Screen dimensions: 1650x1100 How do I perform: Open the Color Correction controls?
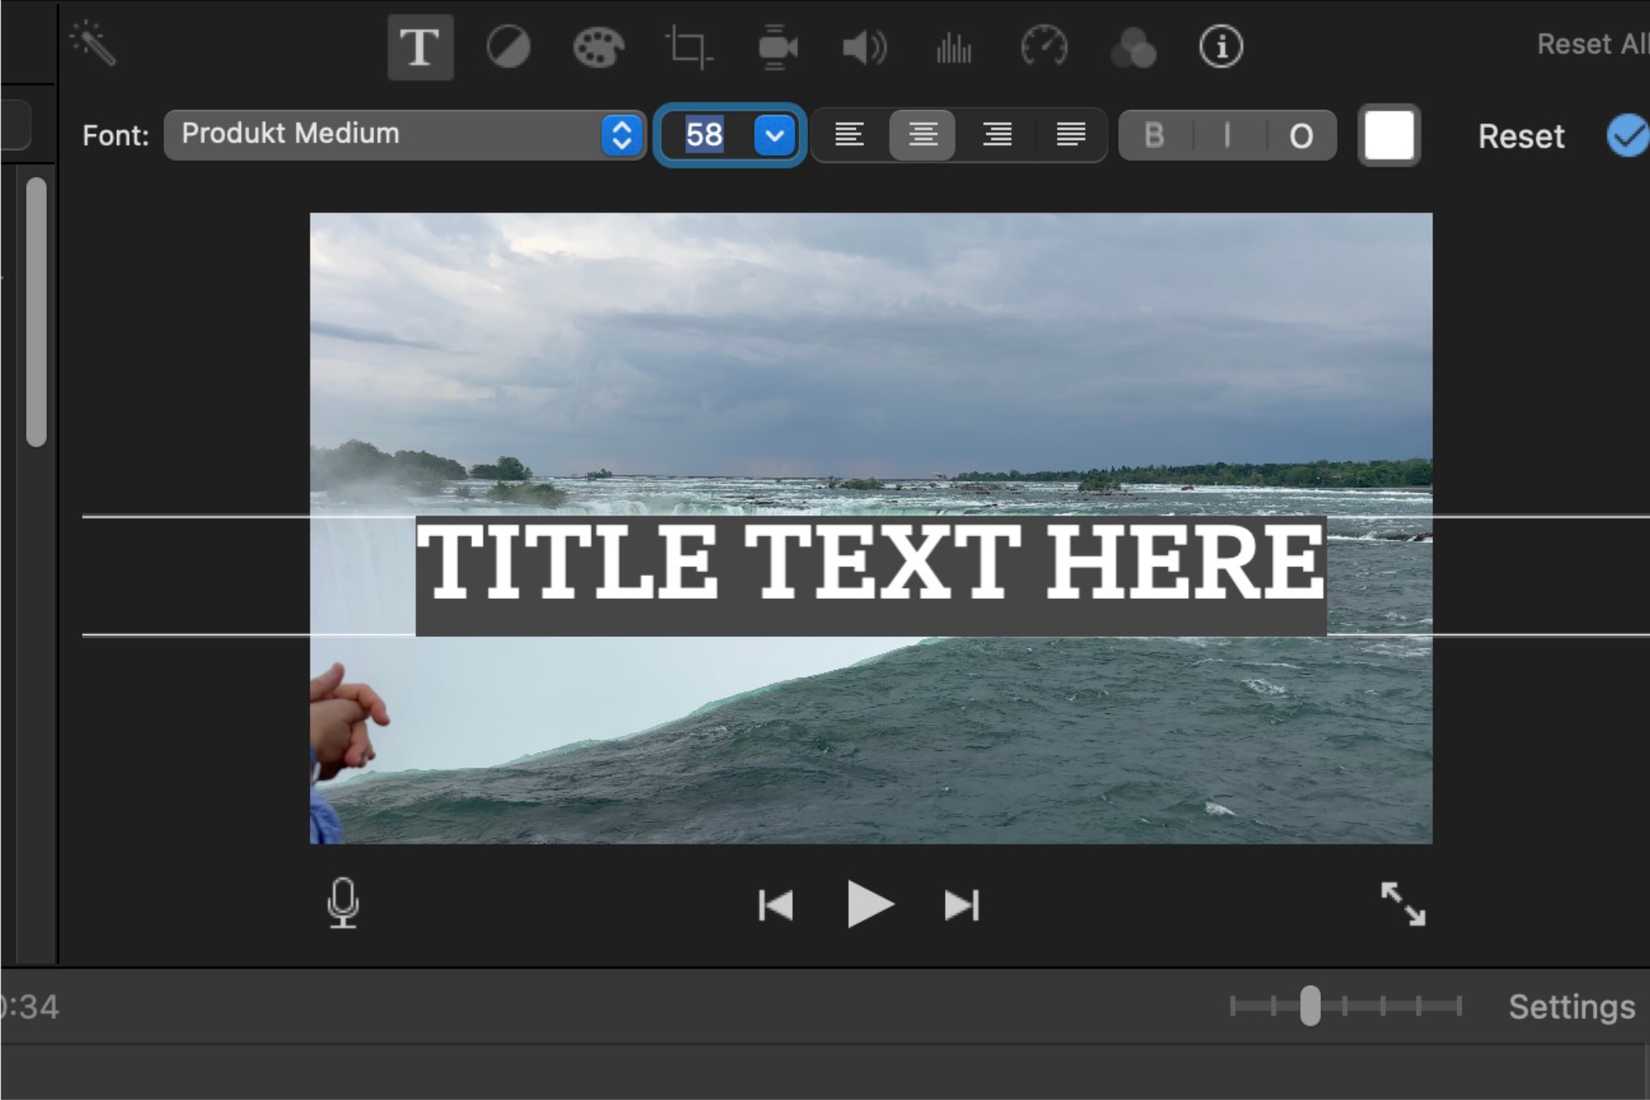tap(598, 46)
